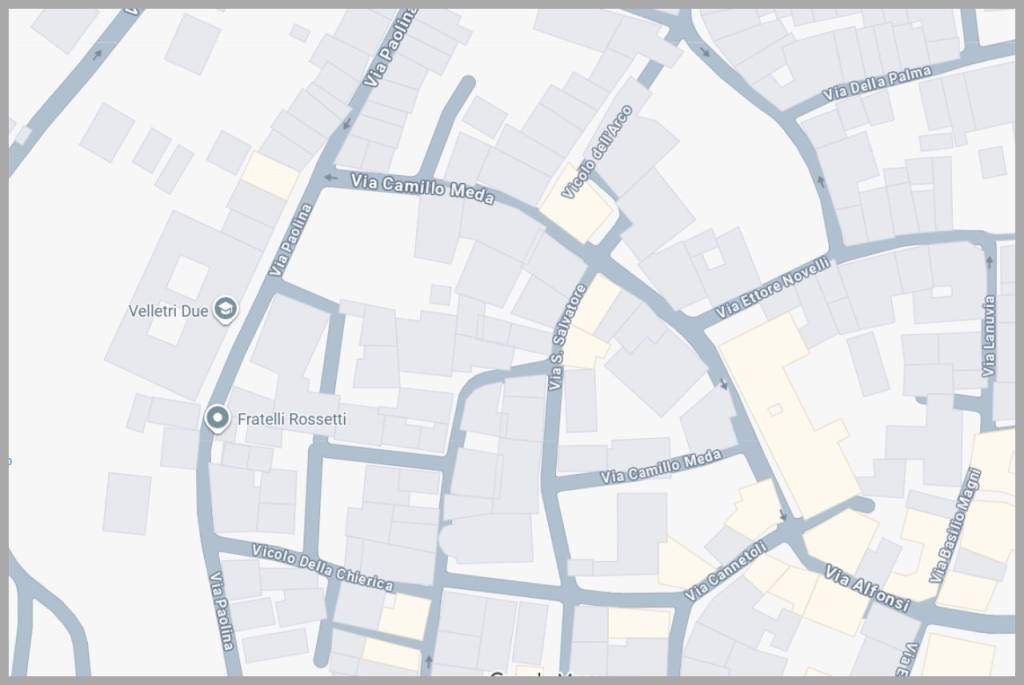
Task: Open the Fratelli Rossetti place name
Action: click(x=292, y=419)
